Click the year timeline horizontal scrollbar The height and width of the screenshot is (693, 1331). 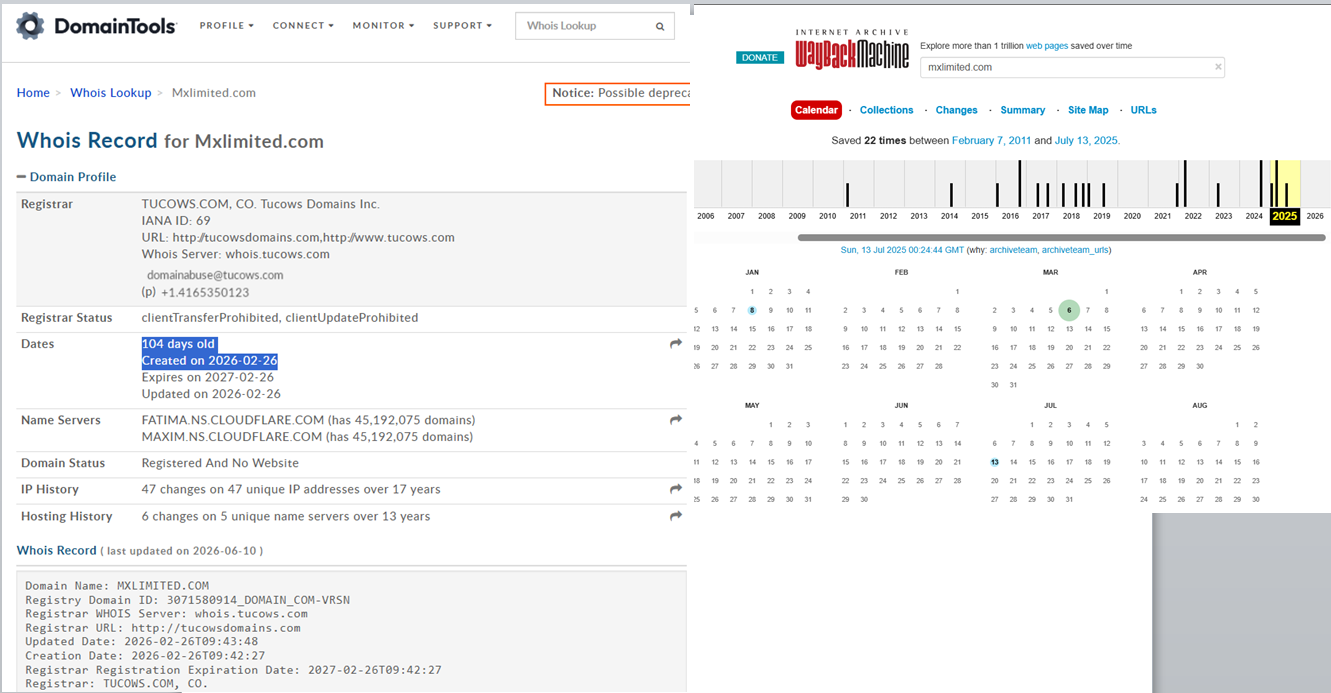click(x=1061, y=238)
